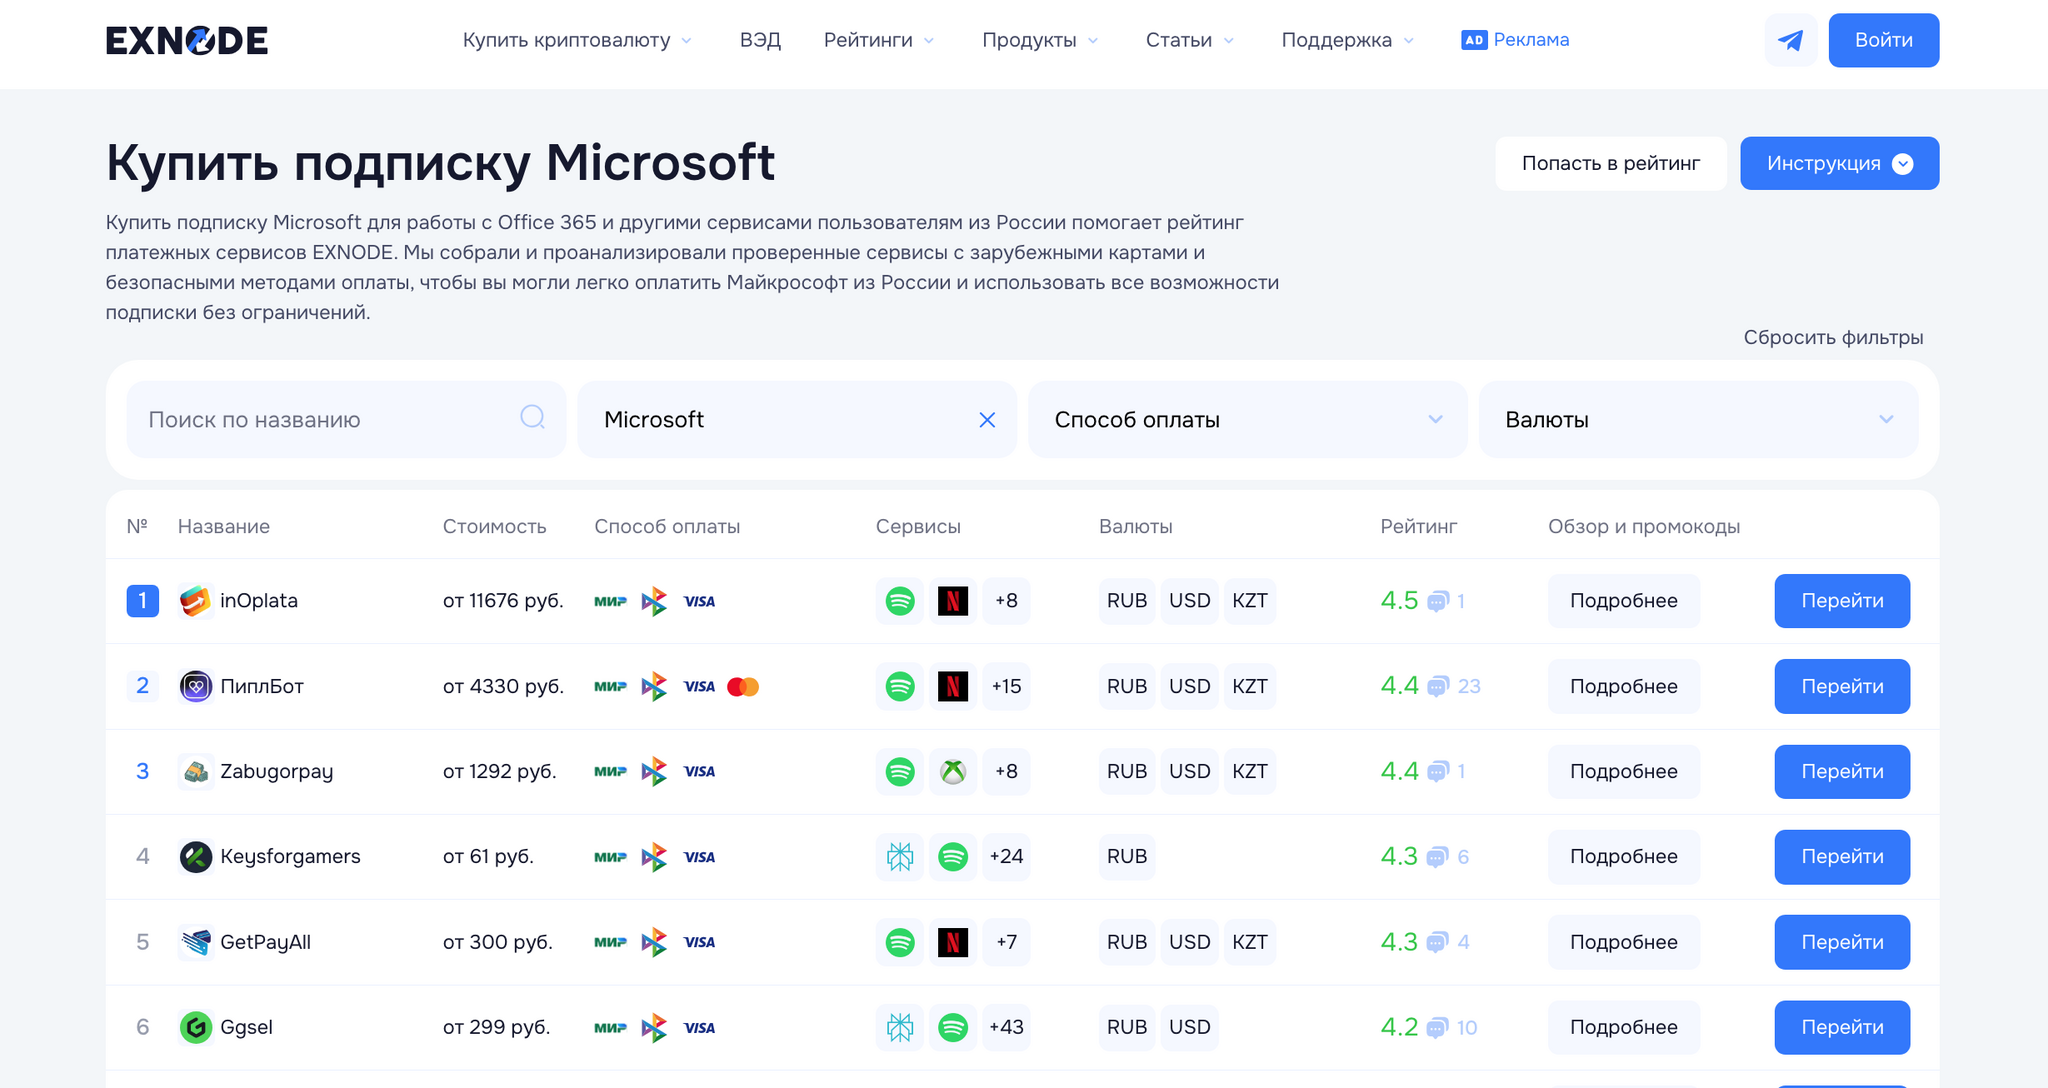Image resolution: width=2048 pixels, height=1088 pixels.
Task: Click Подробнее for Zabugorpay
Action: coord(1623,771)
